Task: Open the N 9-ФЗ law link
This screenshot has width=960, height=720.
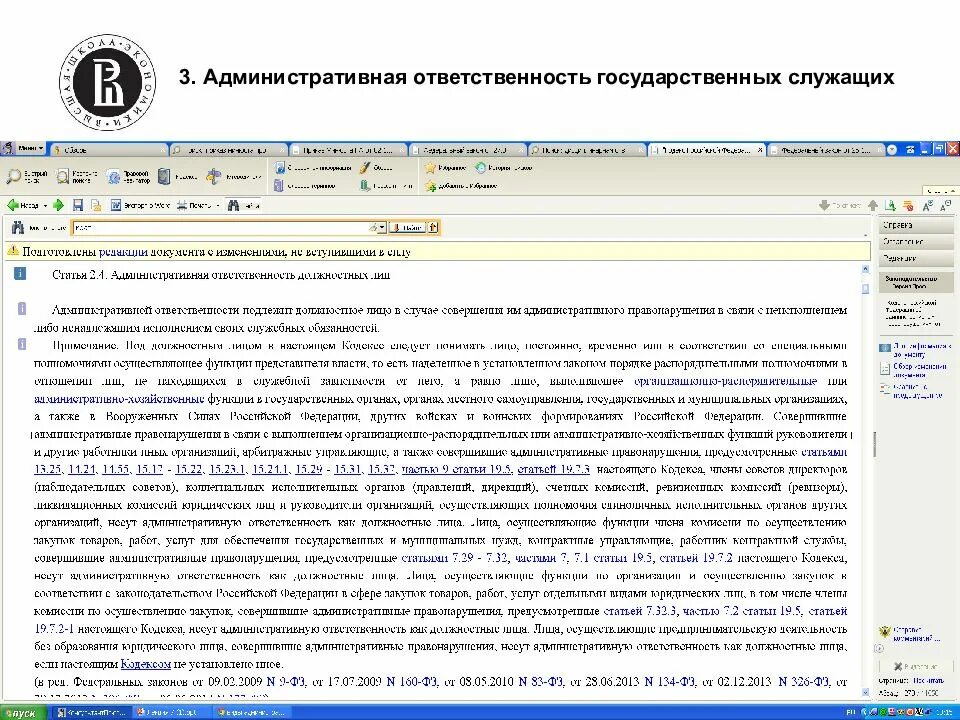Action: (x=287, y=681)
